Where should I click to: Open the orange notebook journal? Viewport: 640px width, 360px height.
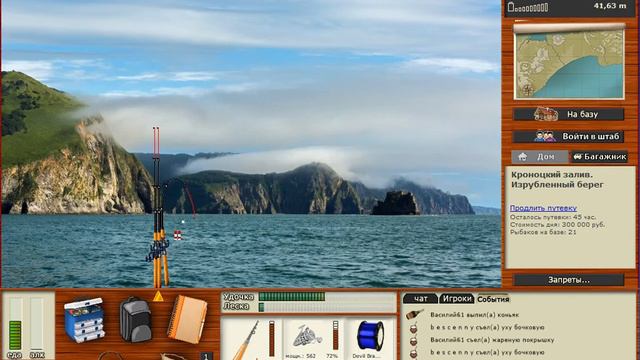tap(188, 319)
